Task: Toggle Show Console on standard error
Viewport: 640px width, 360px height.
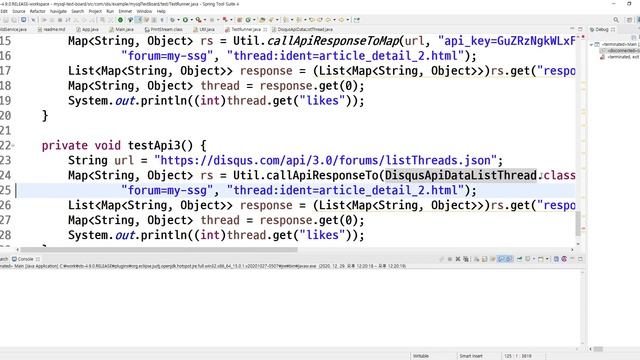Action: (509, 259)
